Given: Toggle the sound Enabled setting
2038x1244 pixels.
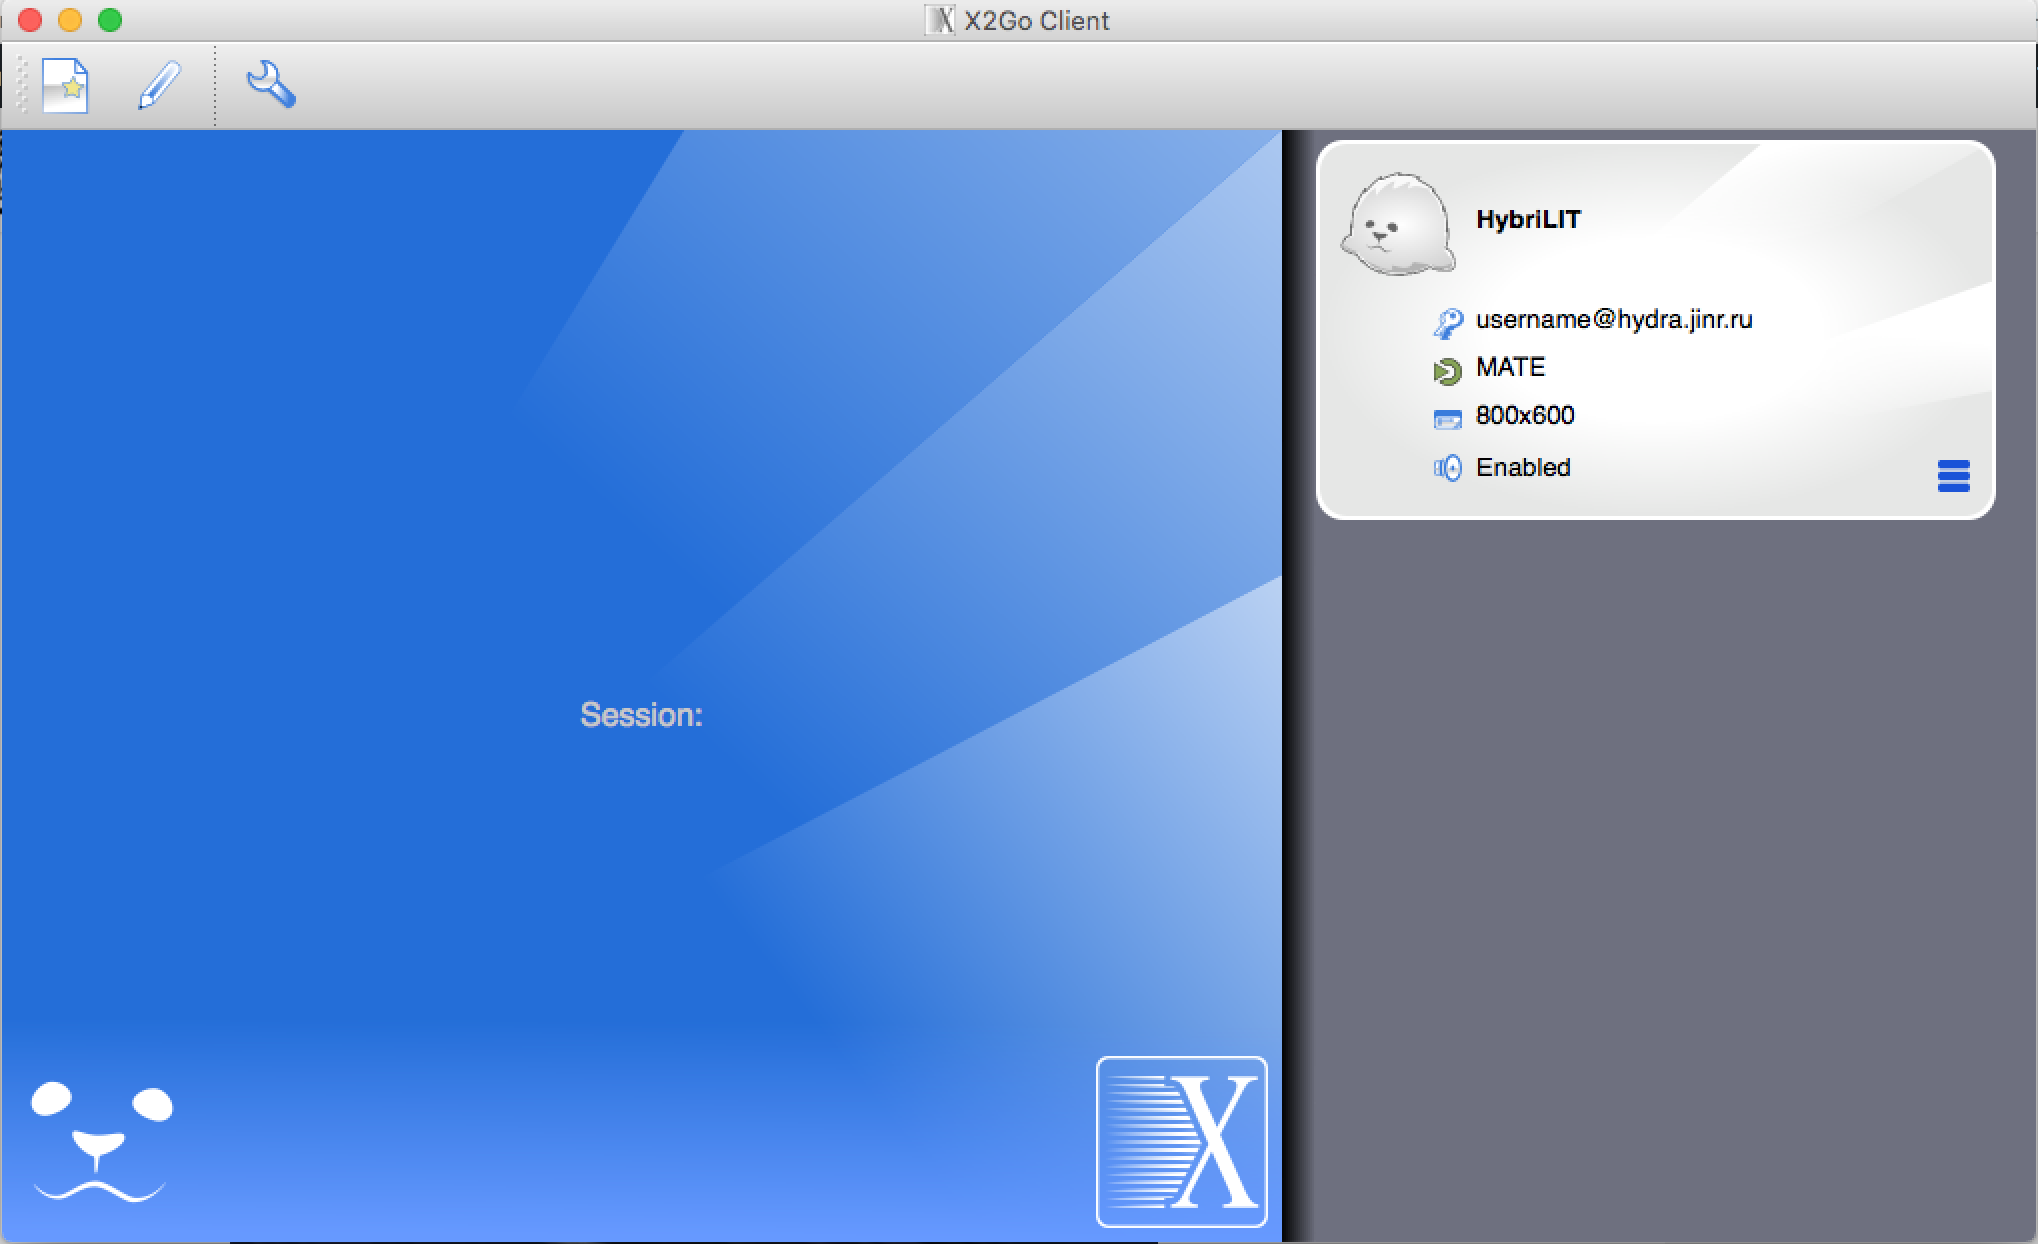Looking at the screenshot, I should 1523,467.
